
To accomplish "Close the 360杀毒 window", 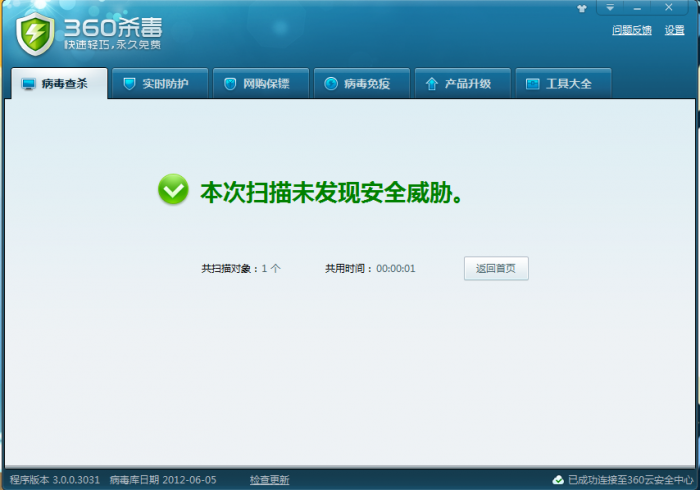I will (668, 8).
